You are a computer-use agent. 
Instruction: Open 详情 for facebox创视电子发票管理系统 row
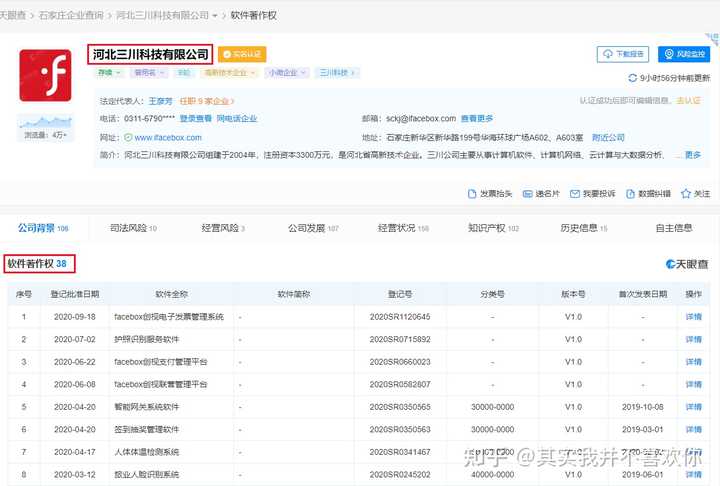click(x=693, y=316)
